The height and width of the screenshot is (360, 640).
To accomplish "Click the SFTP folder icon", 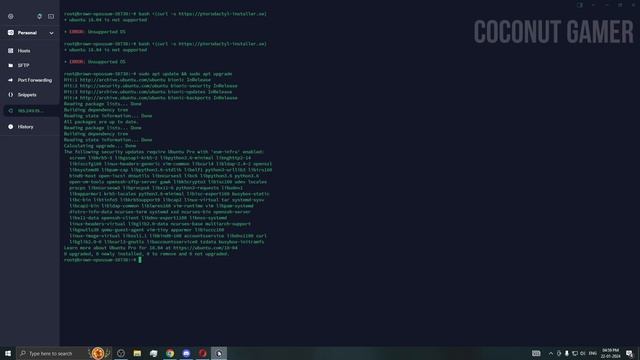I will click(11, 65).
